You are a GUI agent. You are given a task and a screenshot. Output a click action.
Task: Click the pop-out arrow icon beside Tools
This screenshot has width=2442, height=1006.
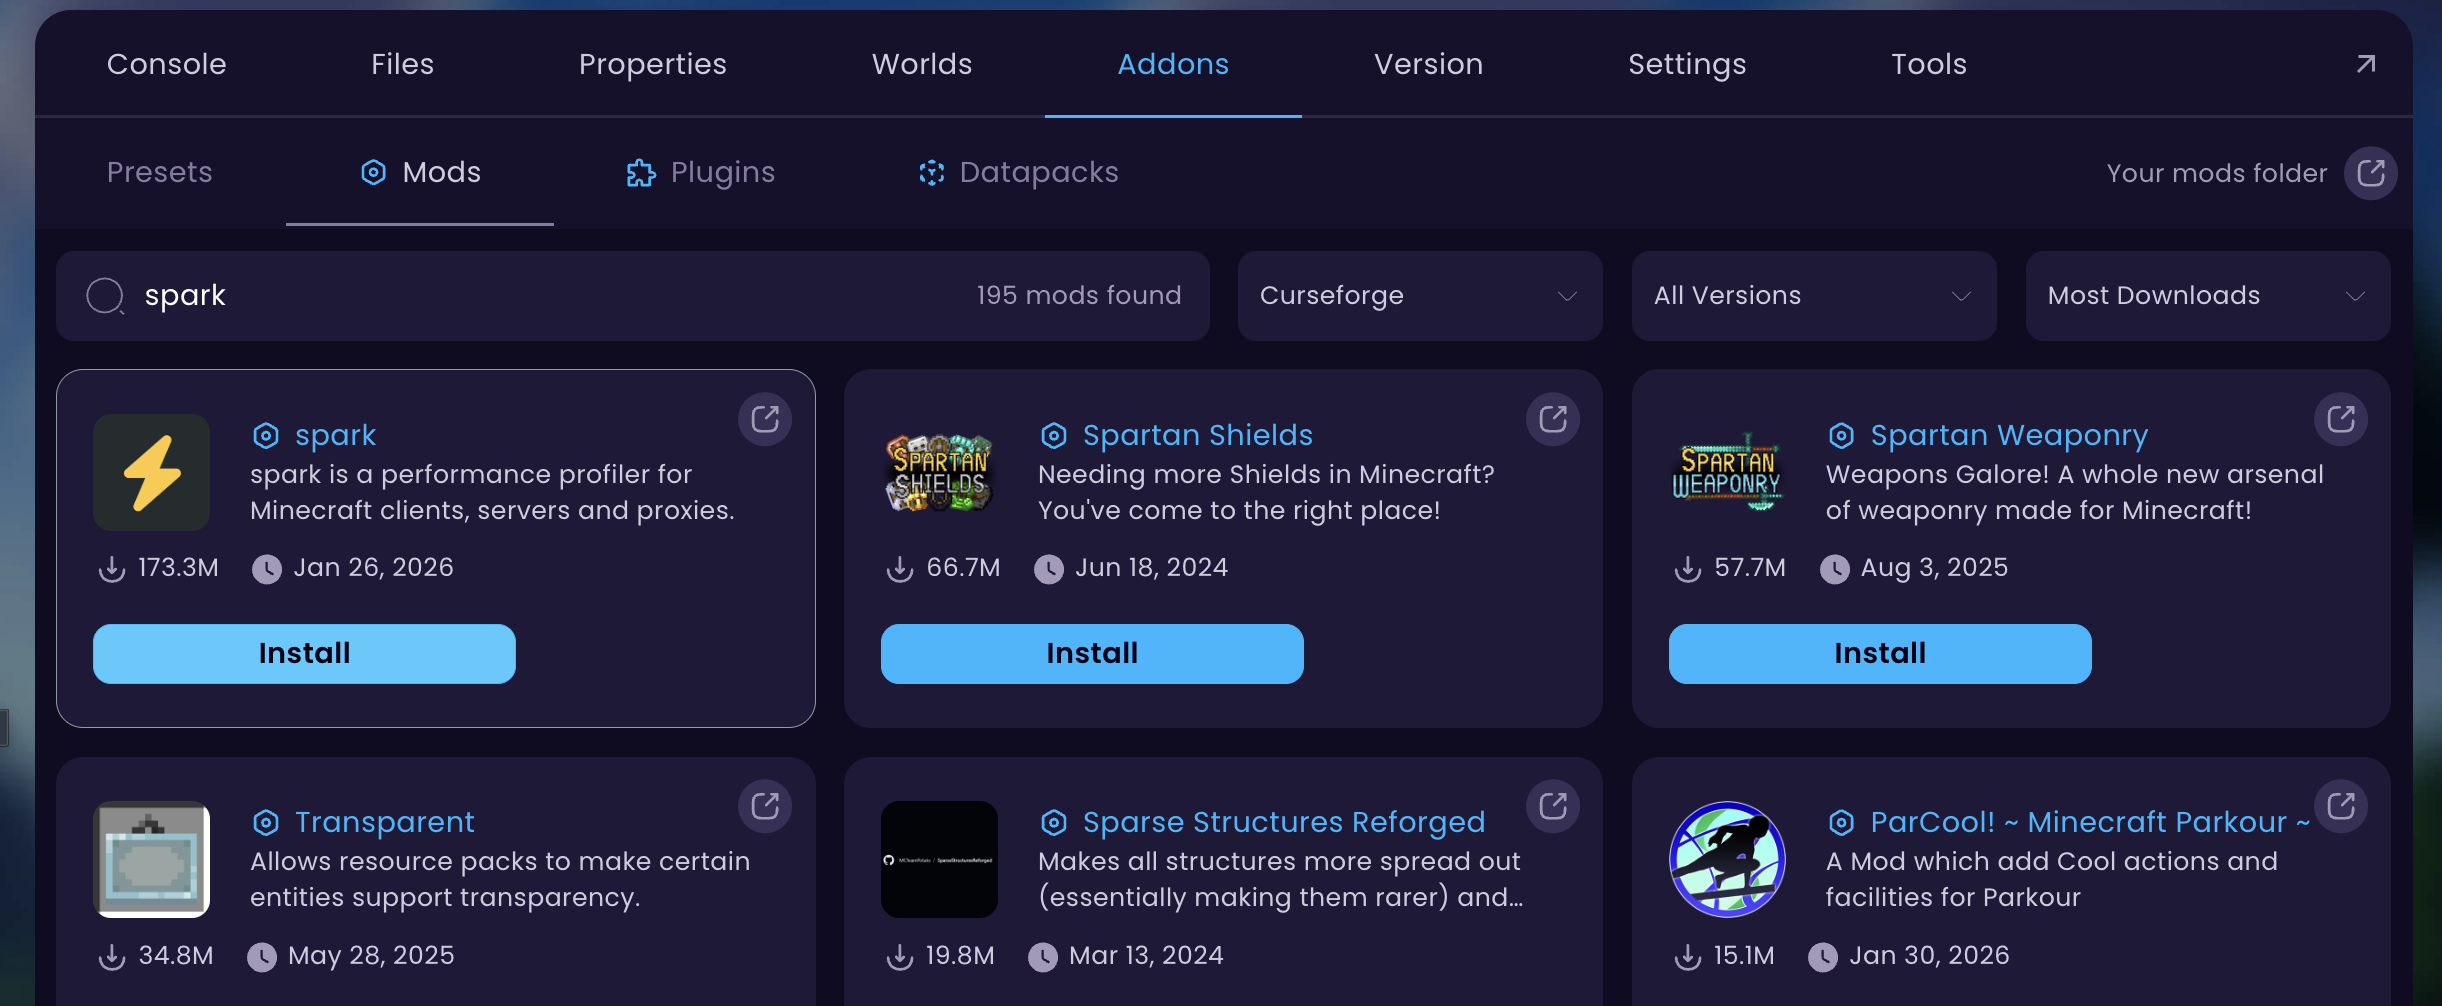(x=2366, y=64)
